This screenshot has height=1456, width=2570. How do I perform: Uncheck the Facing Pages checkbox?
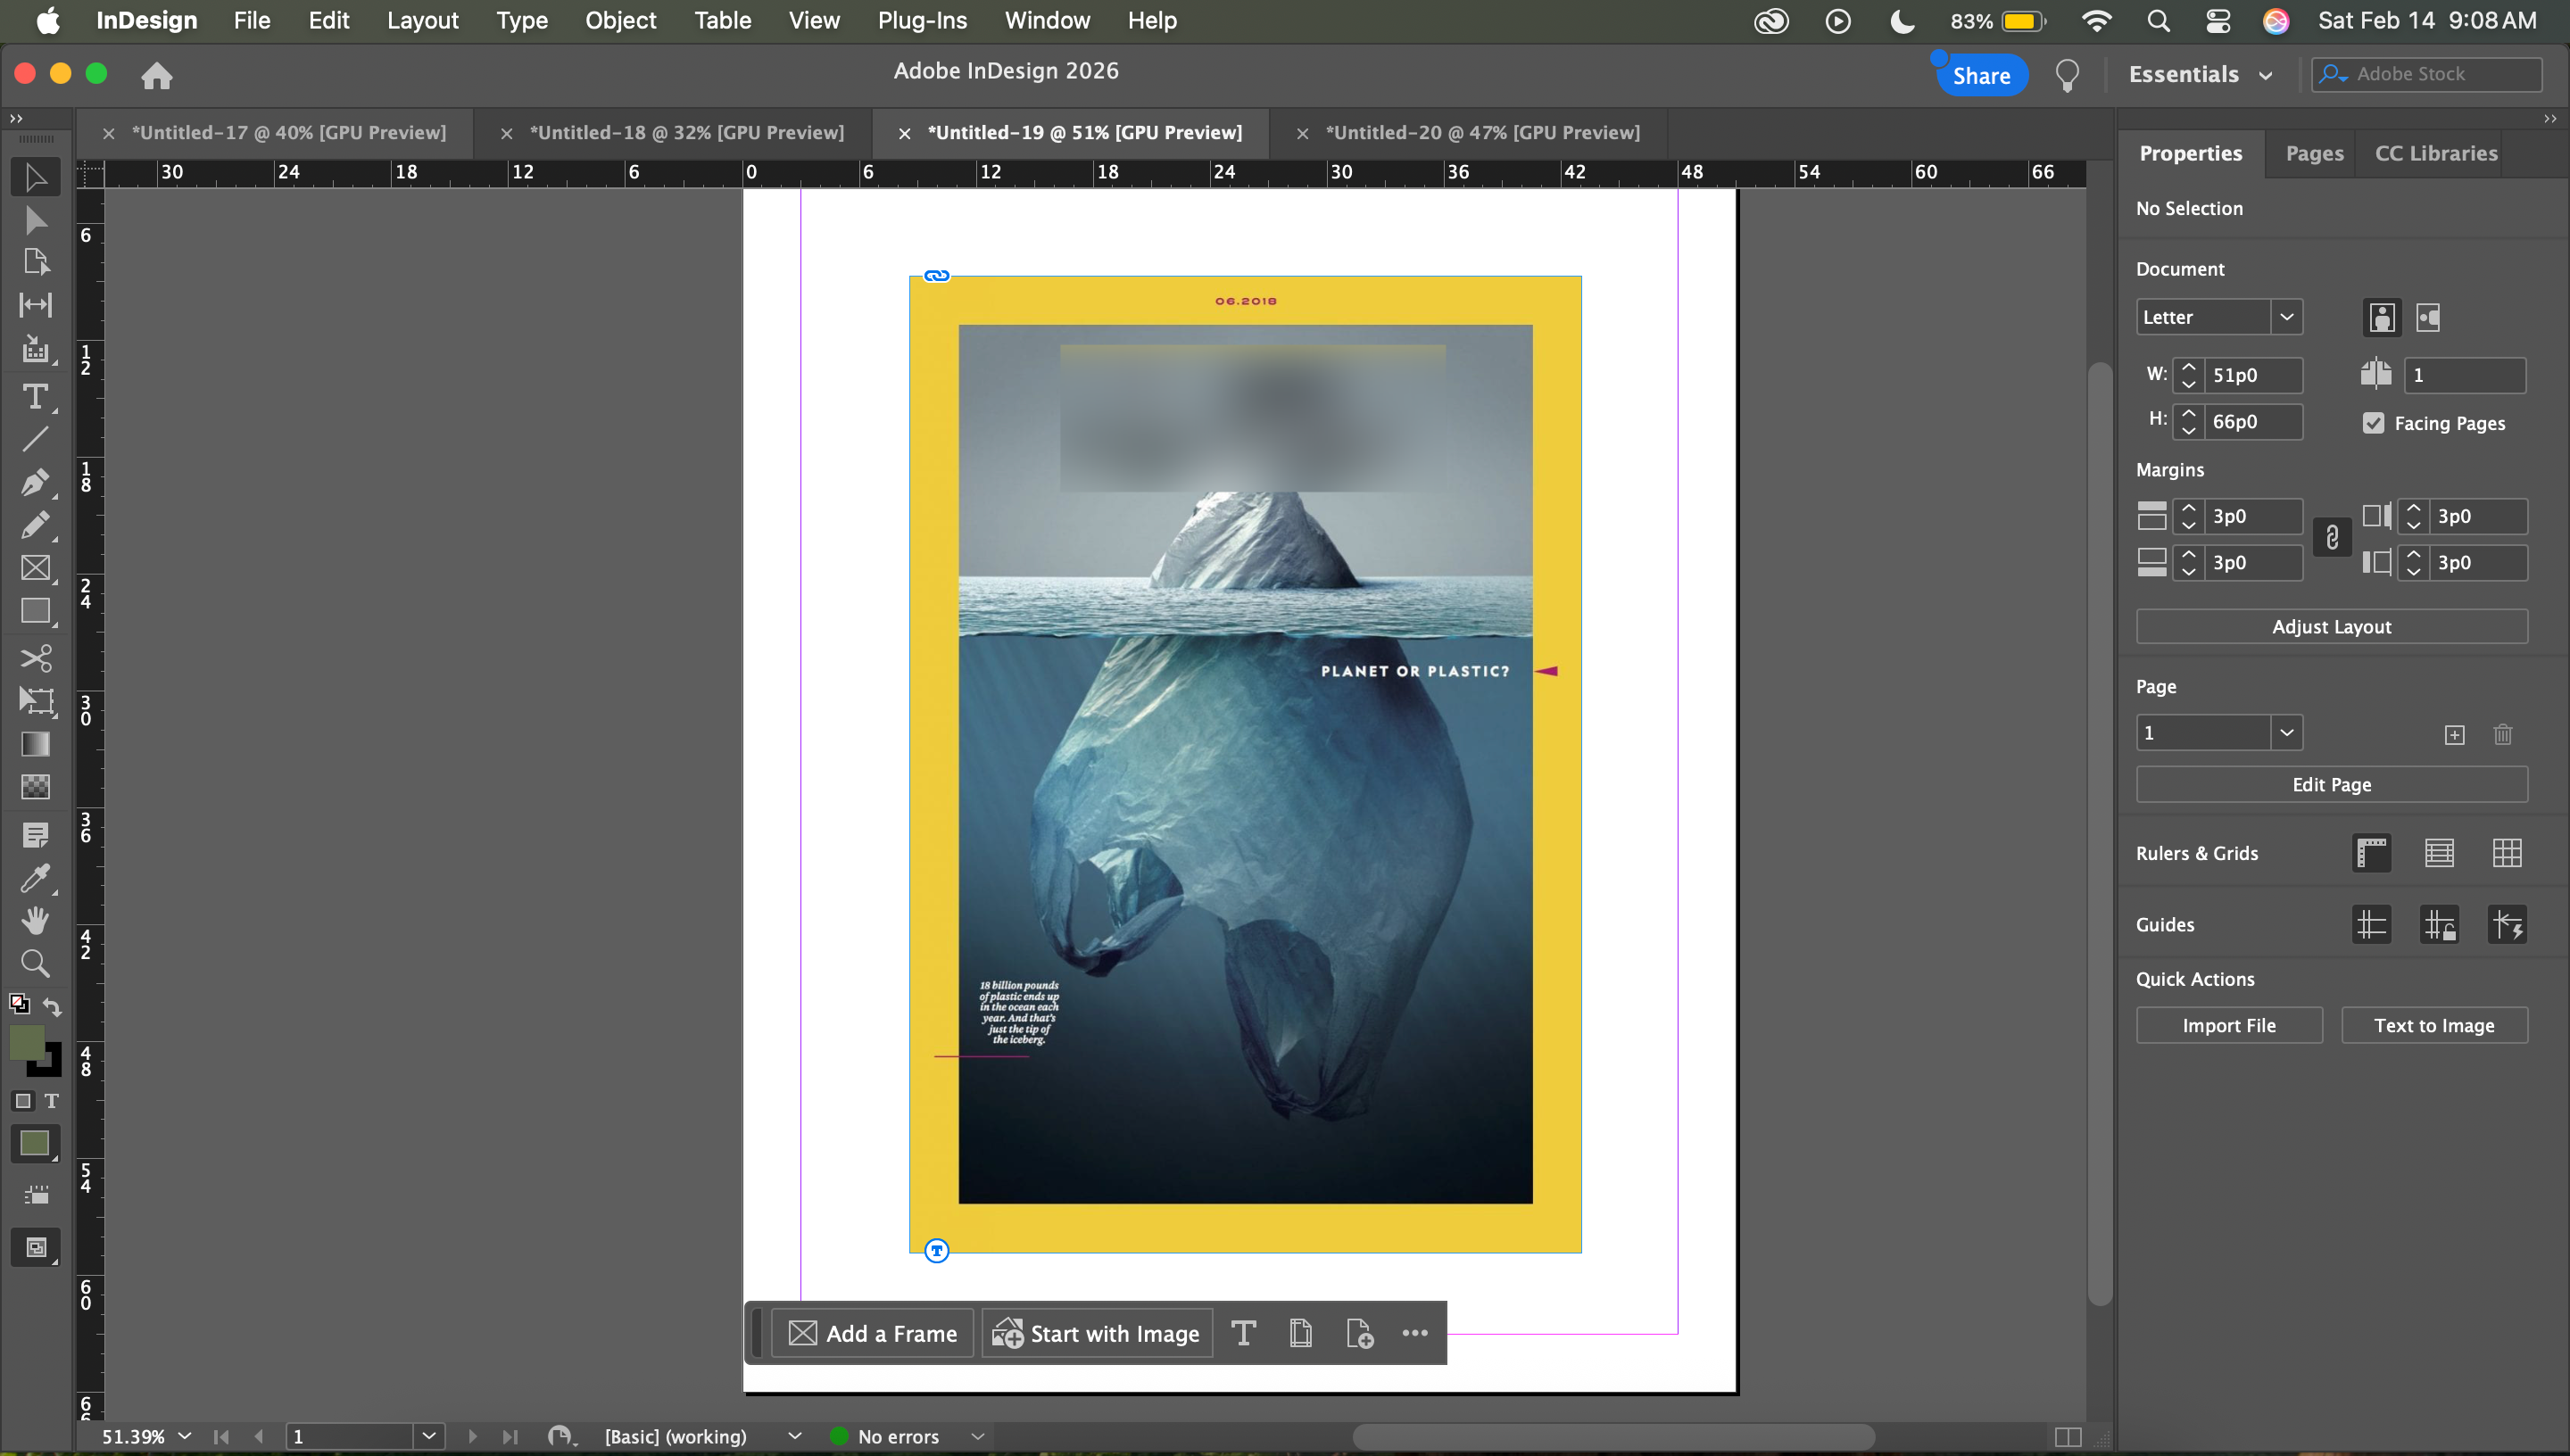tap(2373, 423)
